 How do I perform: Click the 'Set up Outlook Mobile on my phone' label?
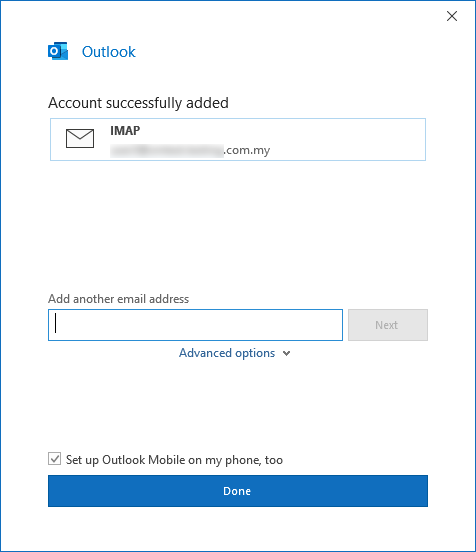click(x=174, y=460)
